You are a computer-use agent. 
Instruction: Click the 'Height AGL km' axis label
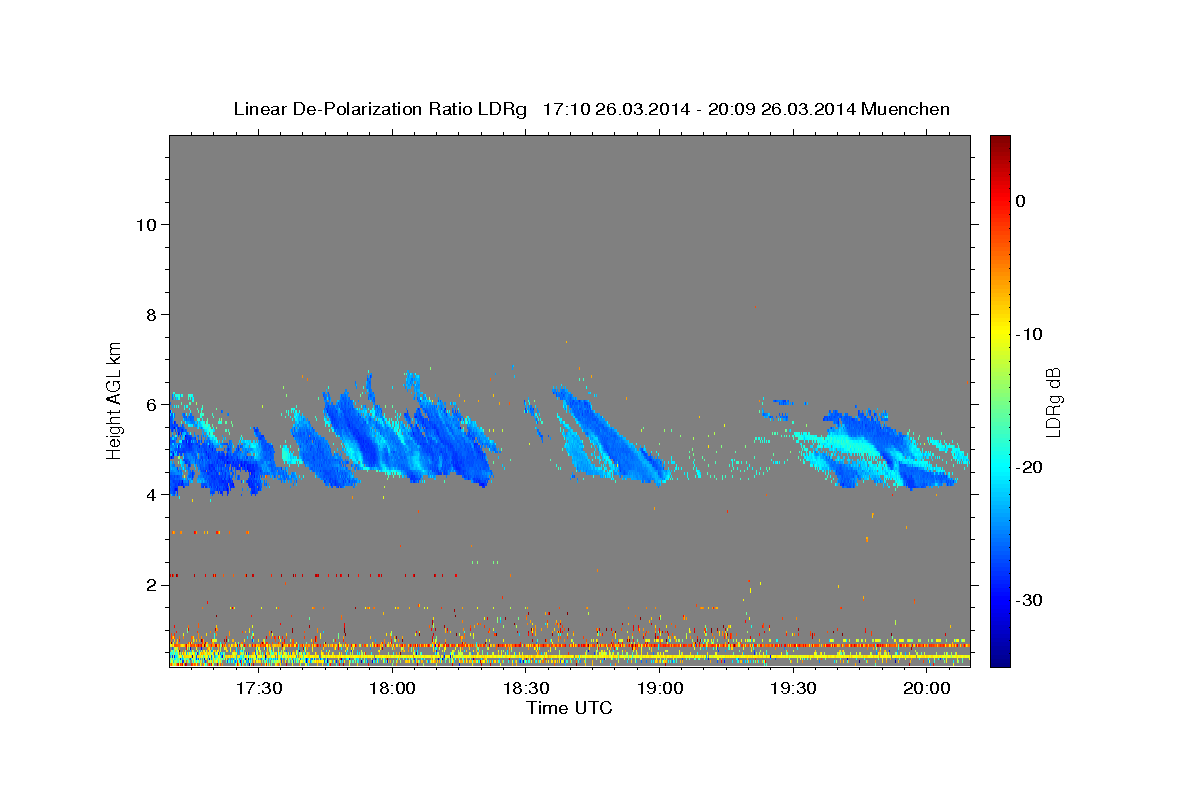pyautogui.click(x=115, y=400)
